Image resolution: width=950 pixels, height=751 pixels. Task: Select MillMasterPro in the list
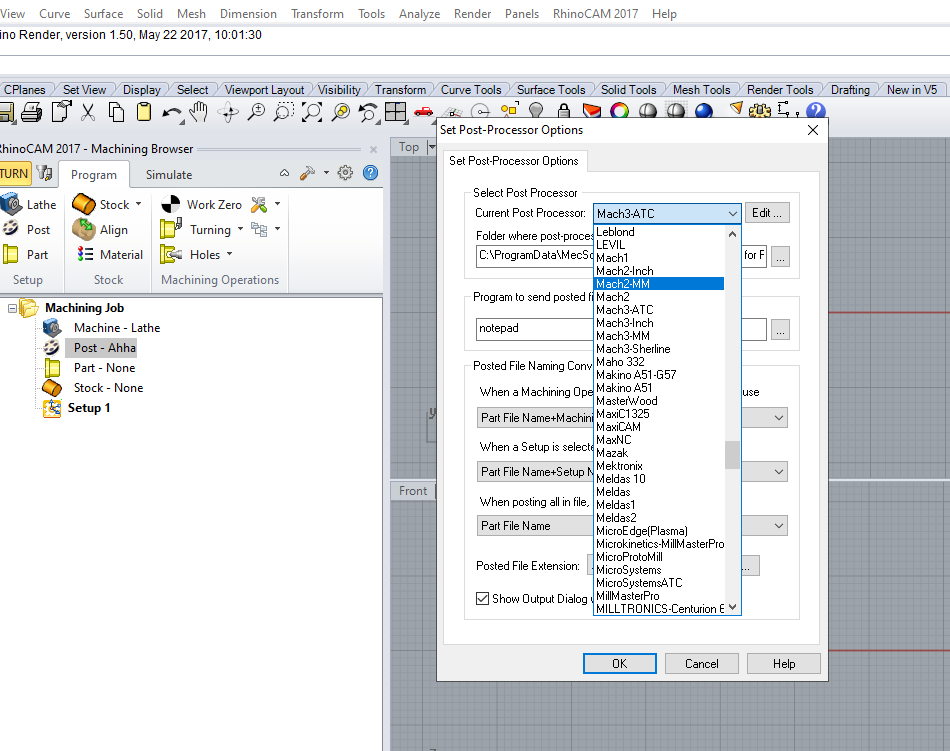pos(628,596)
